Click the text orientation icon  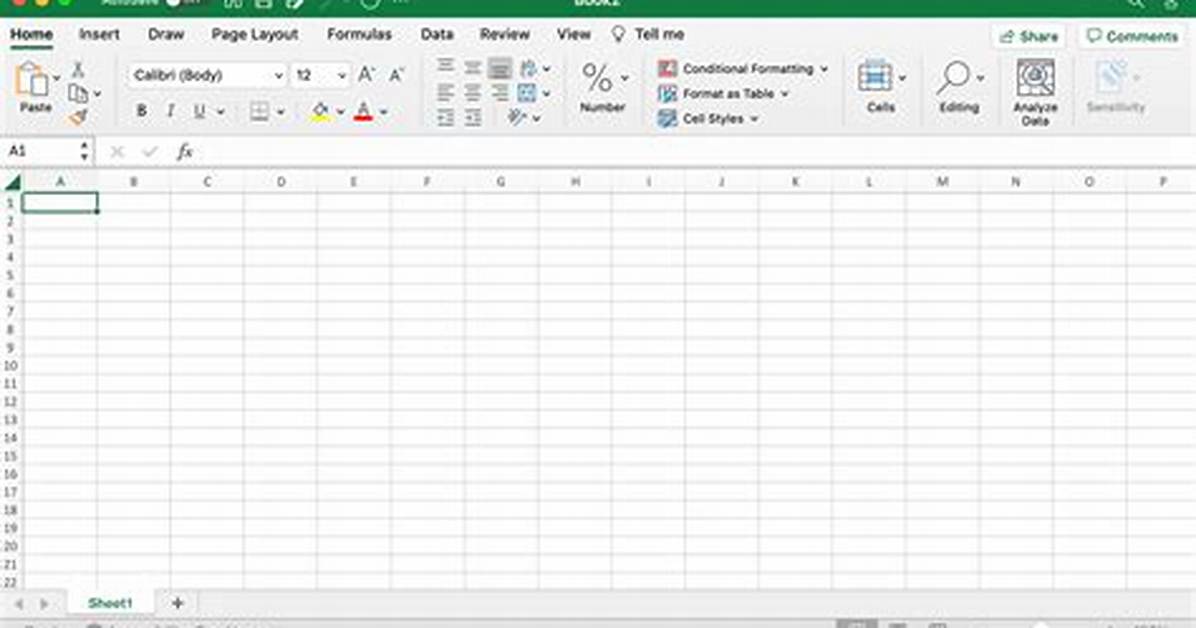pos(518,117)
